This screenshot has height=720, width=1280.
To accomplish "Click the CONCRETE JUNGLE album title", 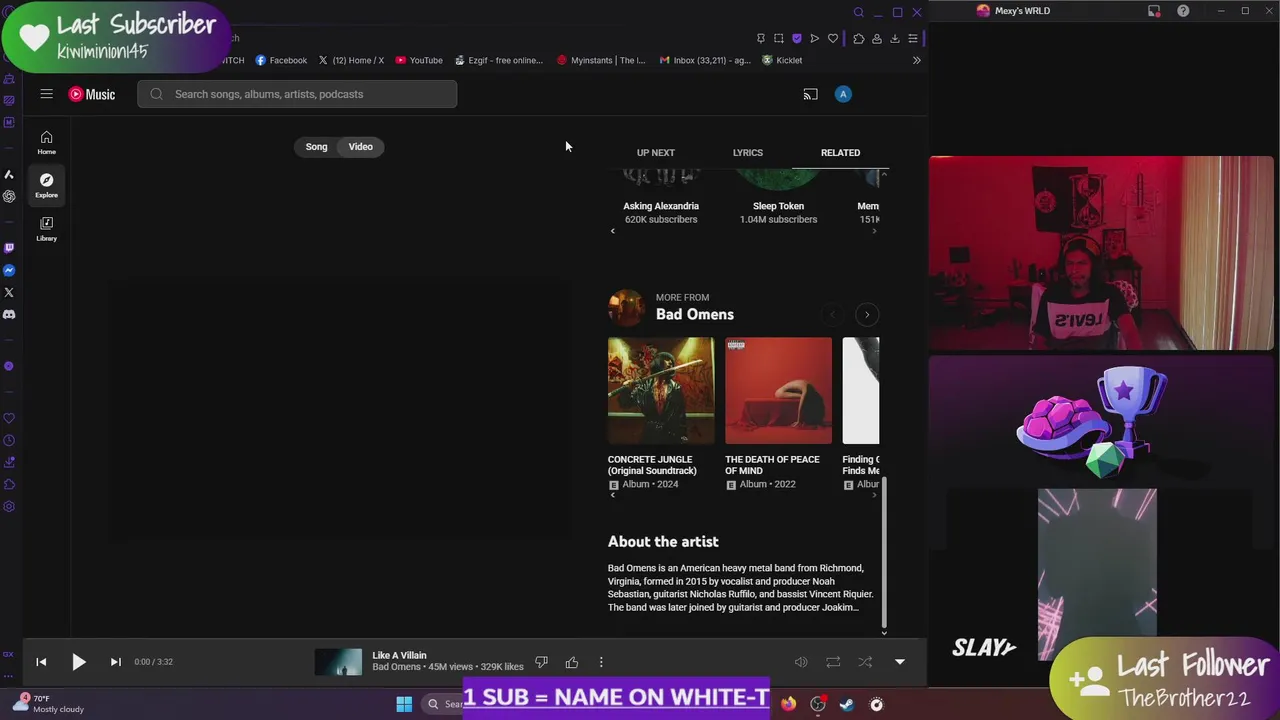I will coord(652,465).
